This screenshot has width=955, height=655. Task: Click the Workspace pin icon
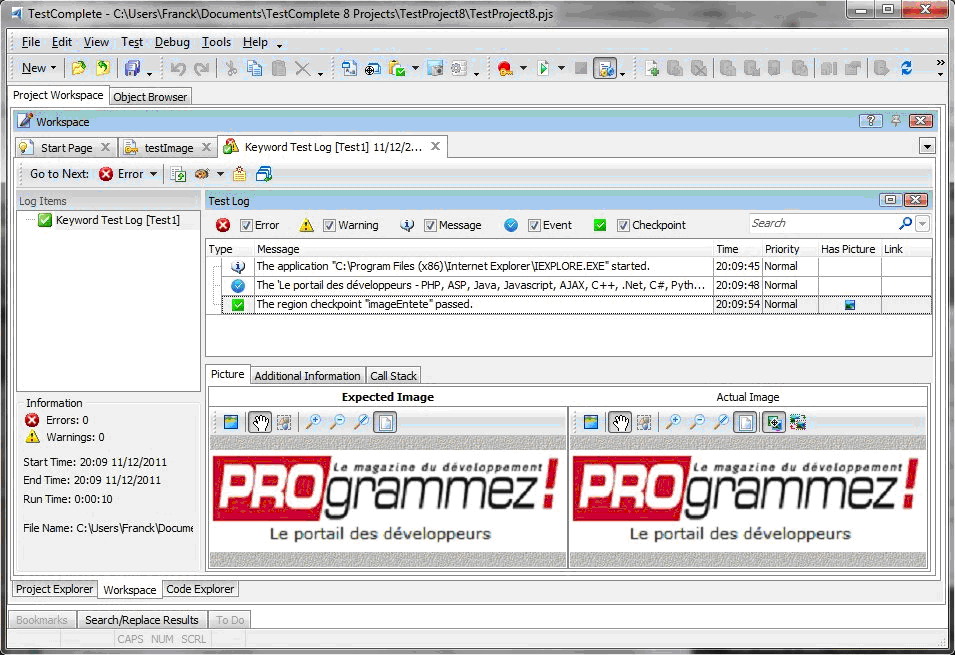pyautogui.click(x=895, y=121)
